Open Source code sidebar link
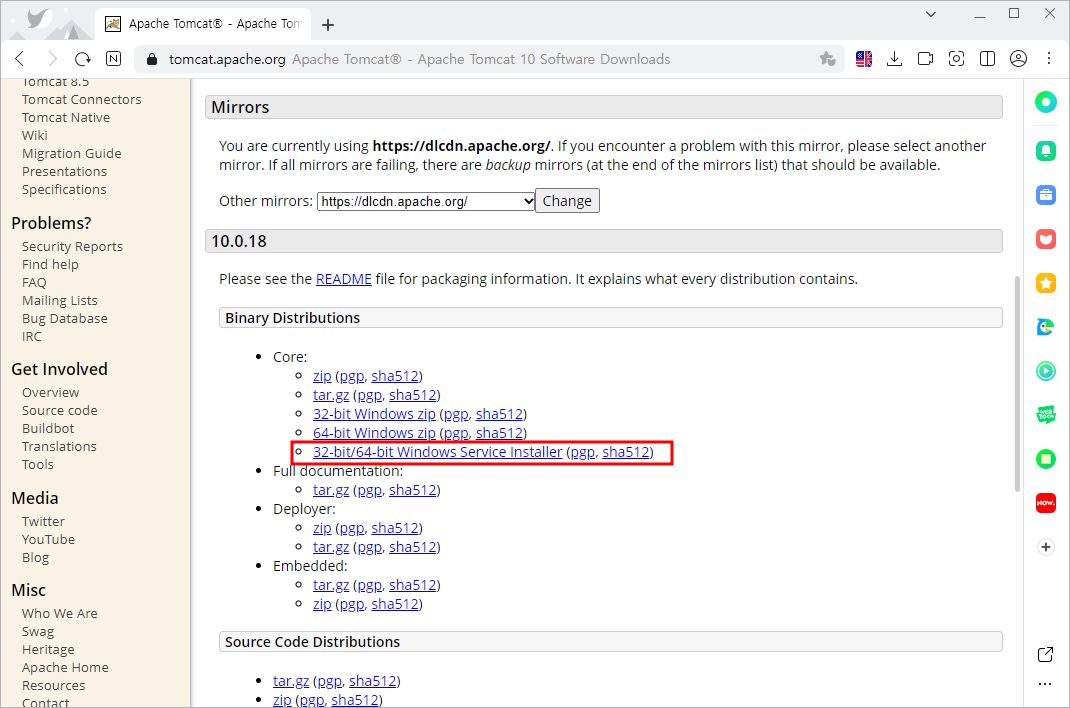Image resolution: width=1070 pixels, height=708 pixels. [x=59, y=411]
